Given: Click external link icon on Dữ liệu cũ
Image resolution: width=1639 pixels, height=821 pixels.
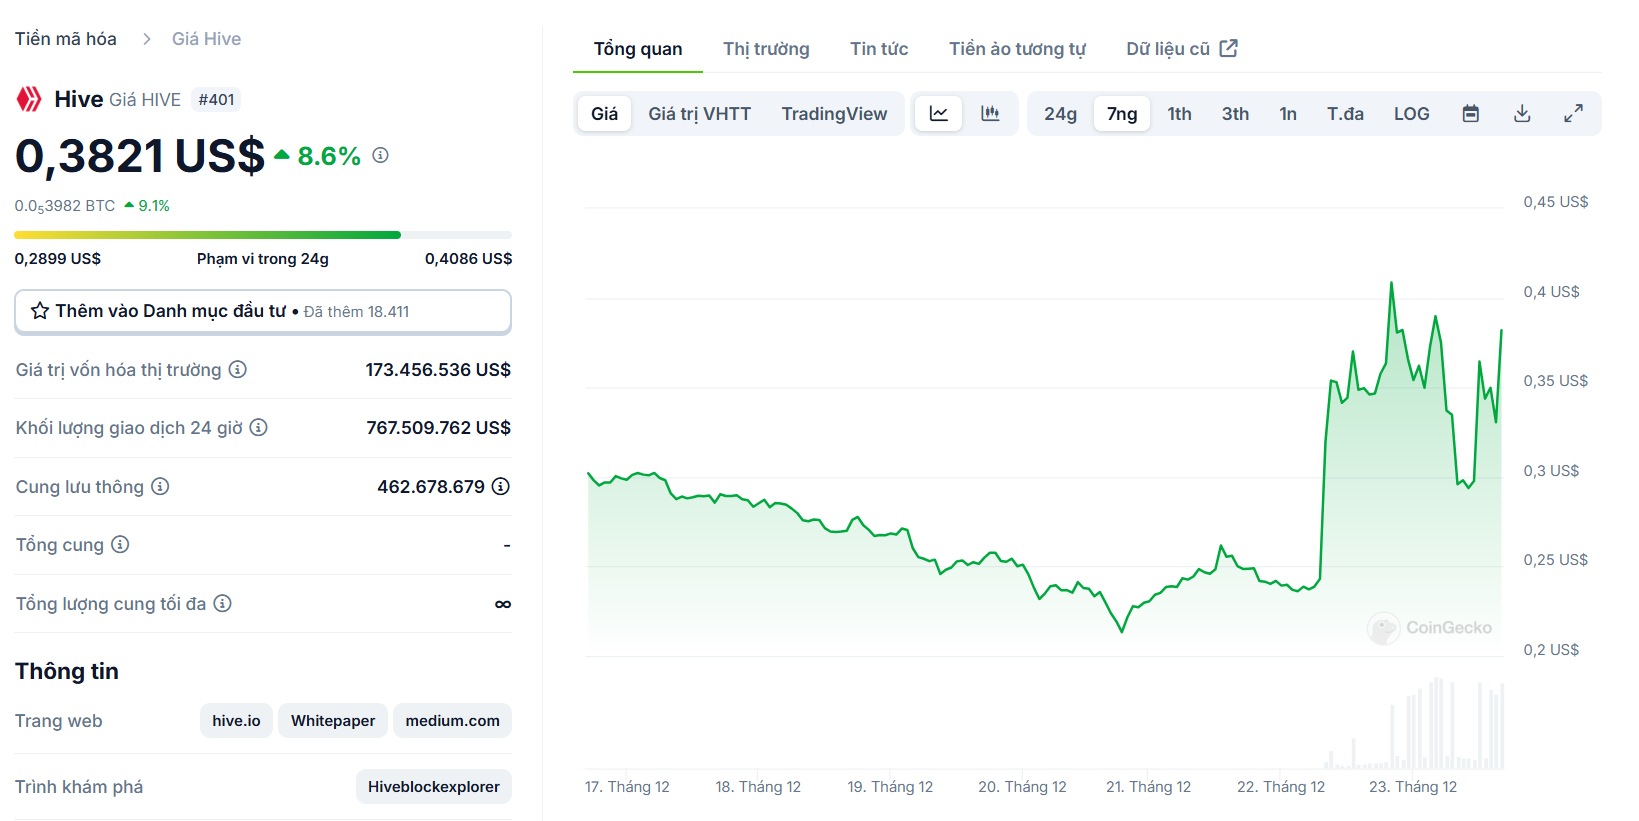Looking at the screenshot, I should 1229,48.
